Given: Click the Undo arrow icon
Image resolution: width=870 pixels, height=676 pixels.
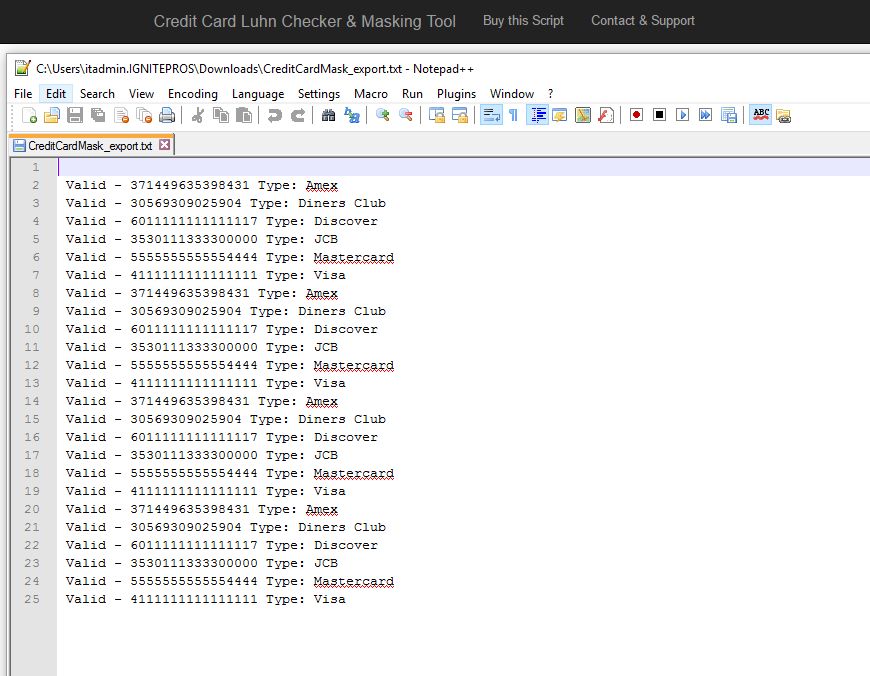Looking at the screenshot, I should click(x=274, y=115).
